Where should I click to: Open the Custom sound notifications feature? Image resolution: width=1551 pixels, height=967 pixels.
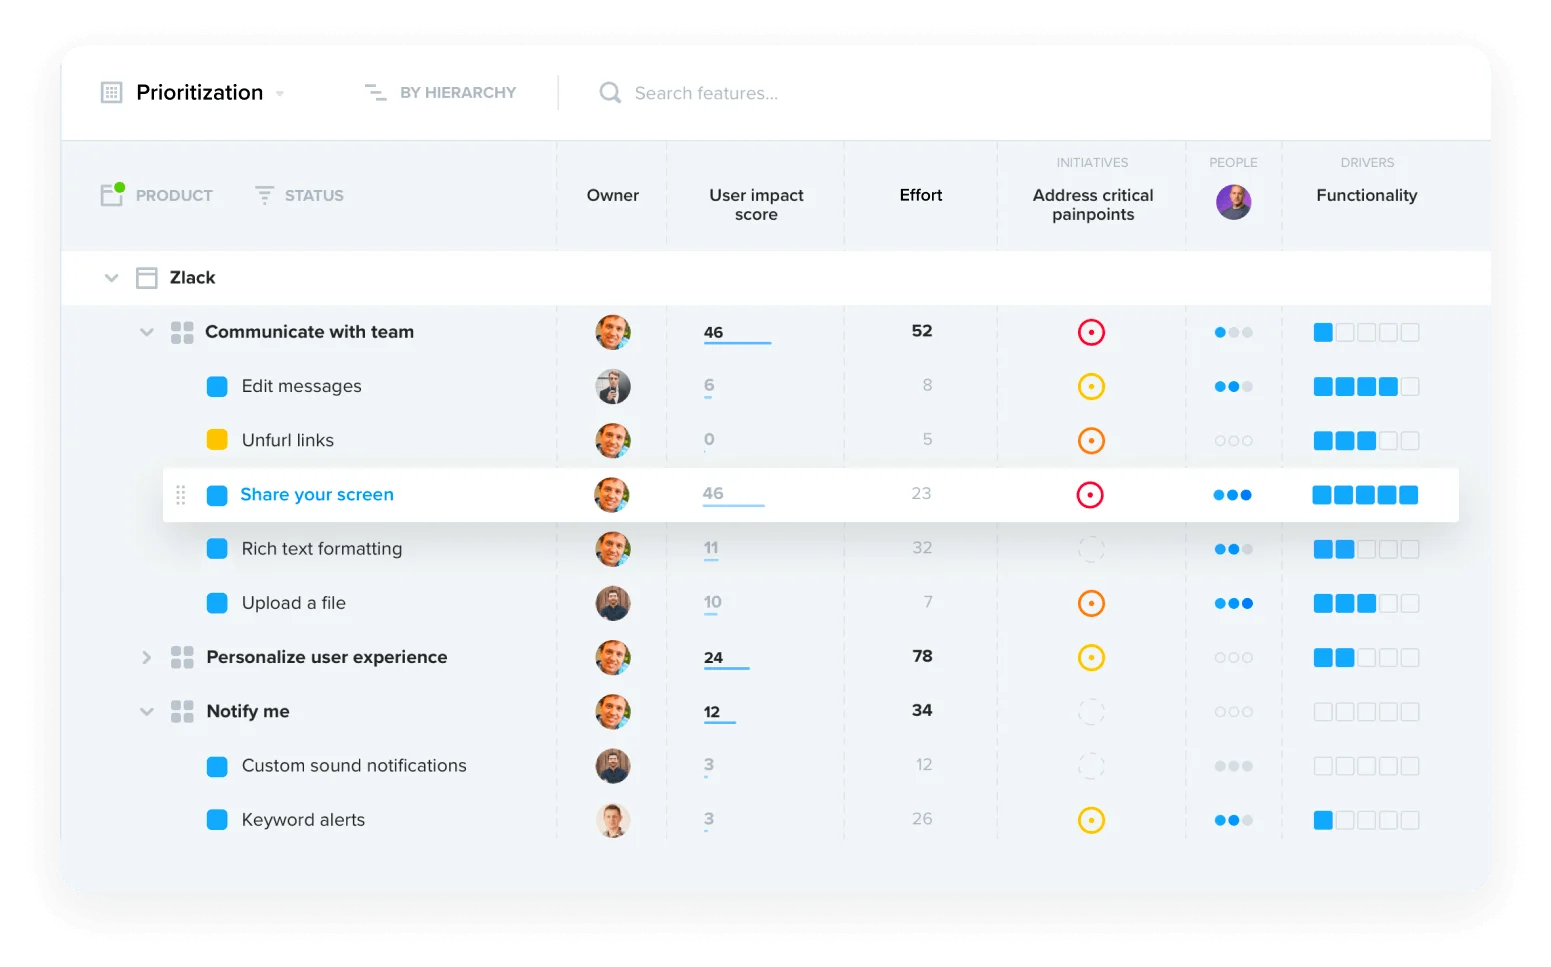pyautogui.click(x=354, y=766)
